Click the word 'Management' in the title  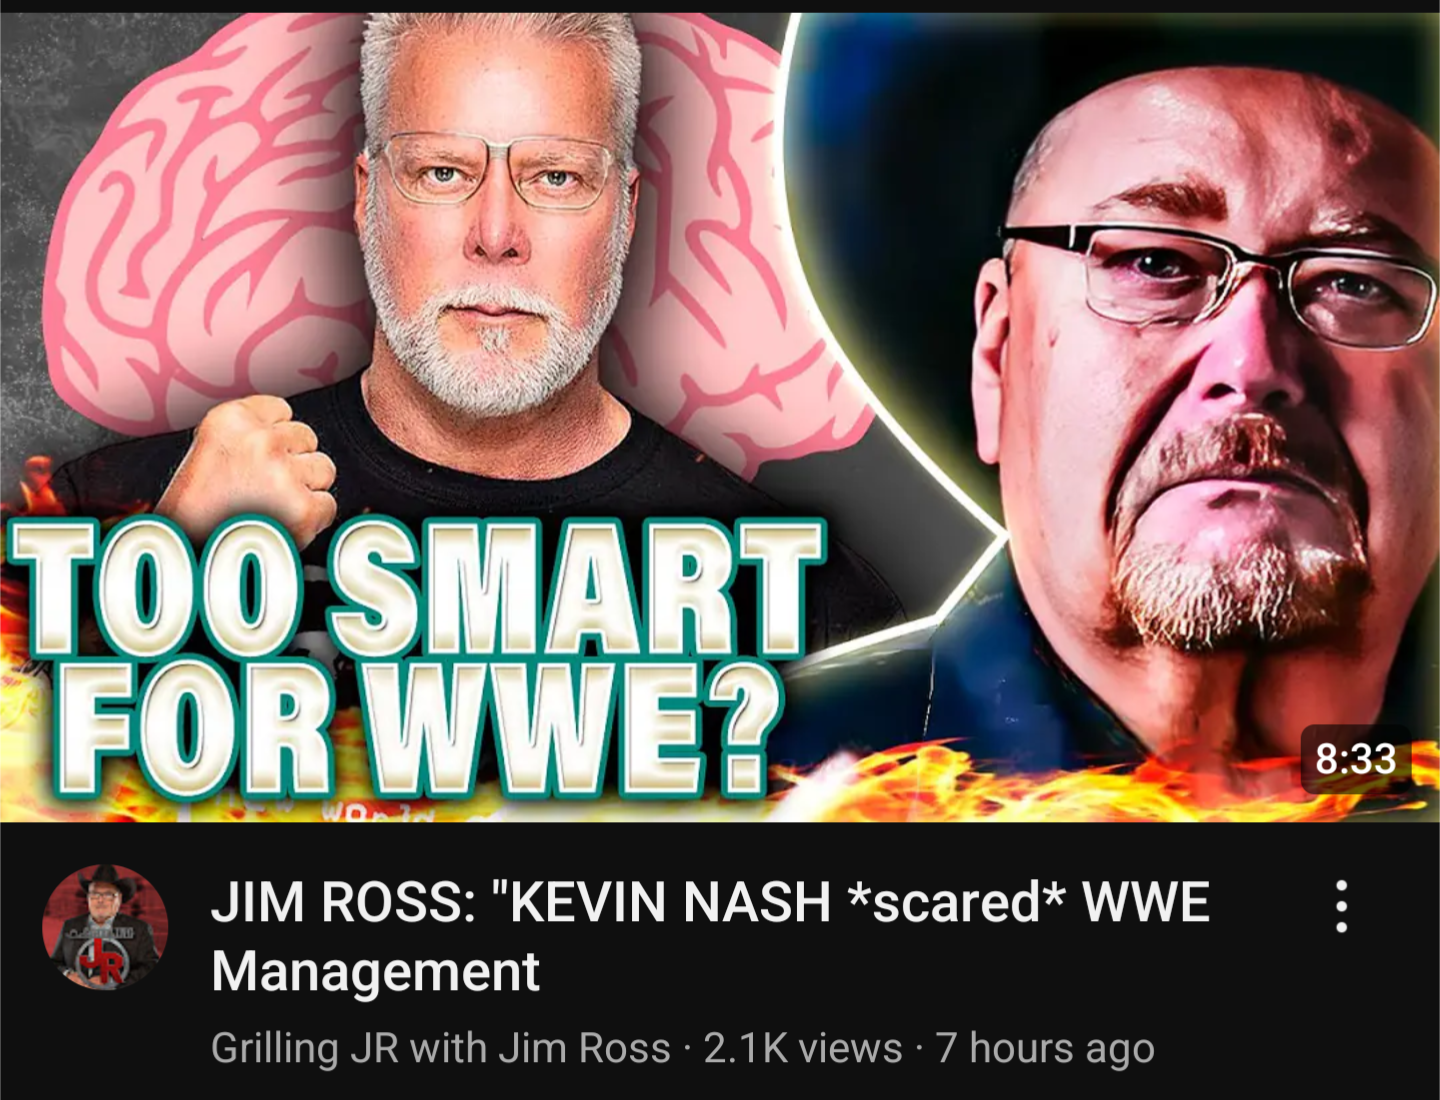click(x=376, y=972)
